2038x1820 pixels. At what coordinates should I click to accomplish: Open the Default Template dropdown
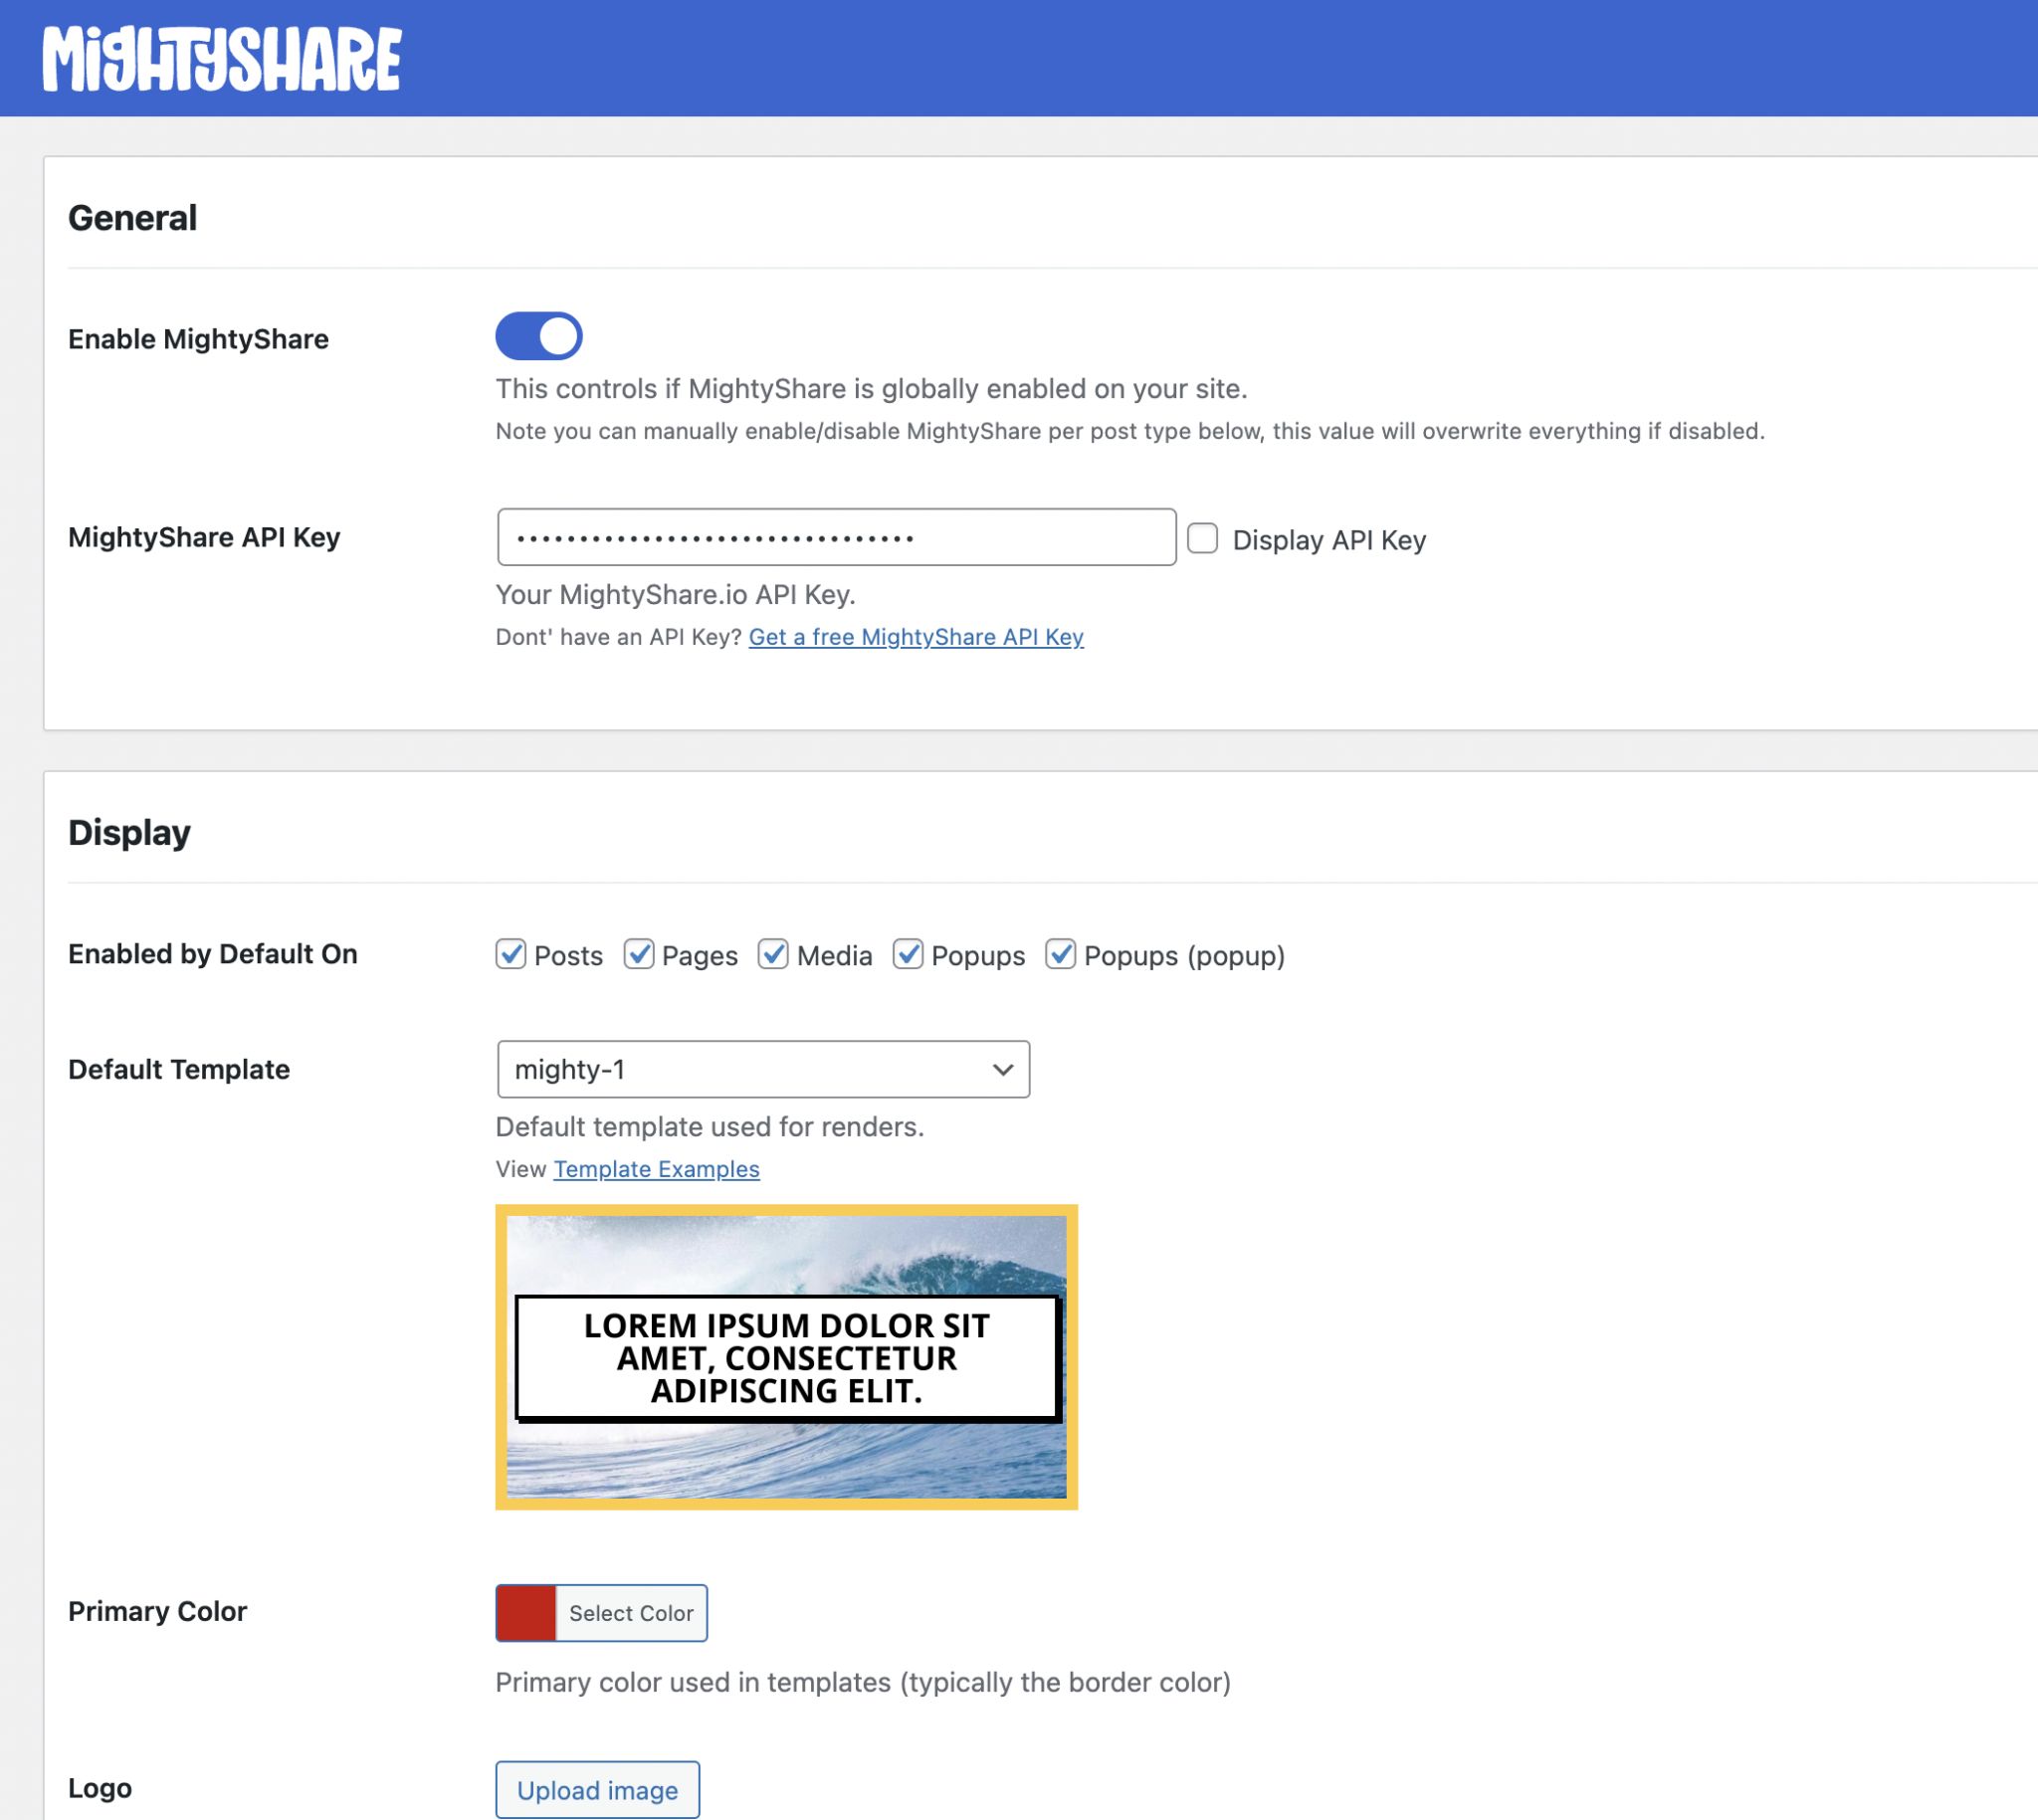click(x=762, y=1069)
